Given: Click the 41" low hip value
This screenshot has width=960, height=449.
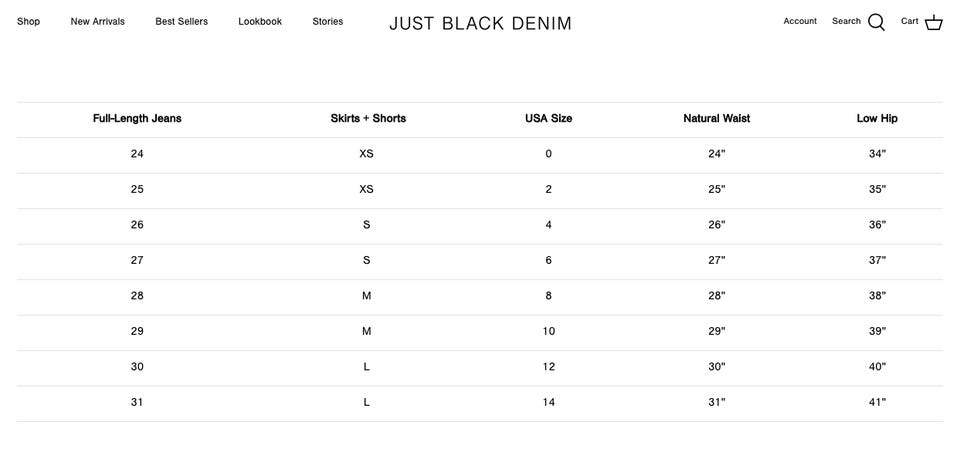Looking at the screenshot, I should [x=877, y=402].
